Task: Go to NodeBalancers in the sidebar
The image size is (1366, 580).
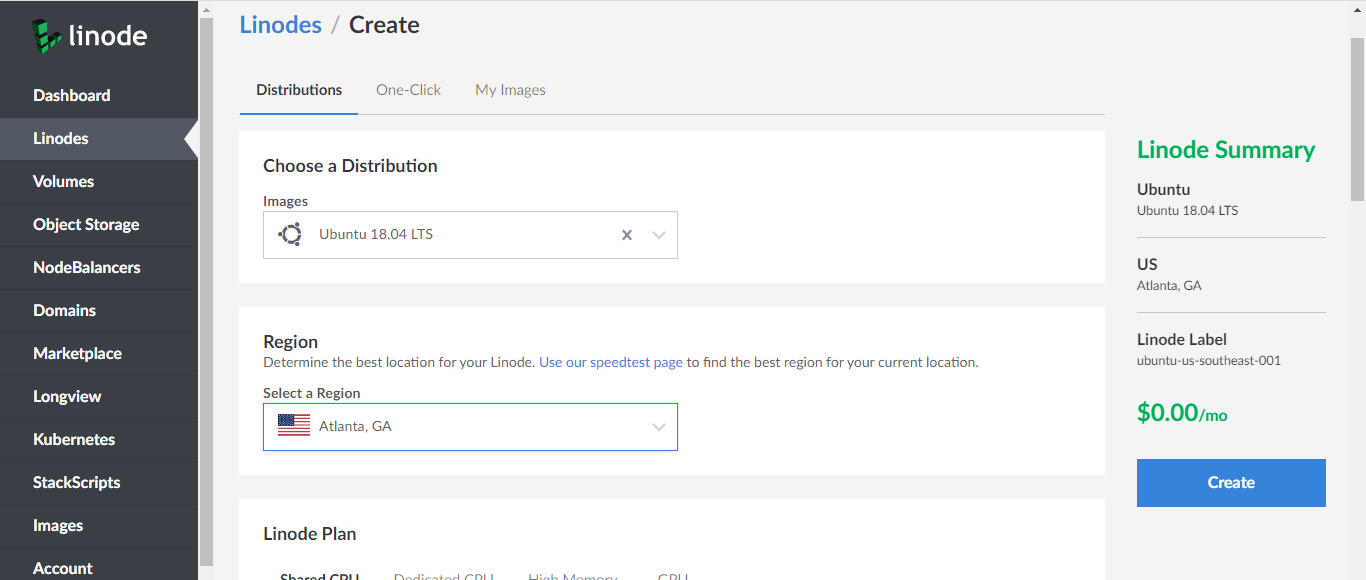Action: [87, 268]
